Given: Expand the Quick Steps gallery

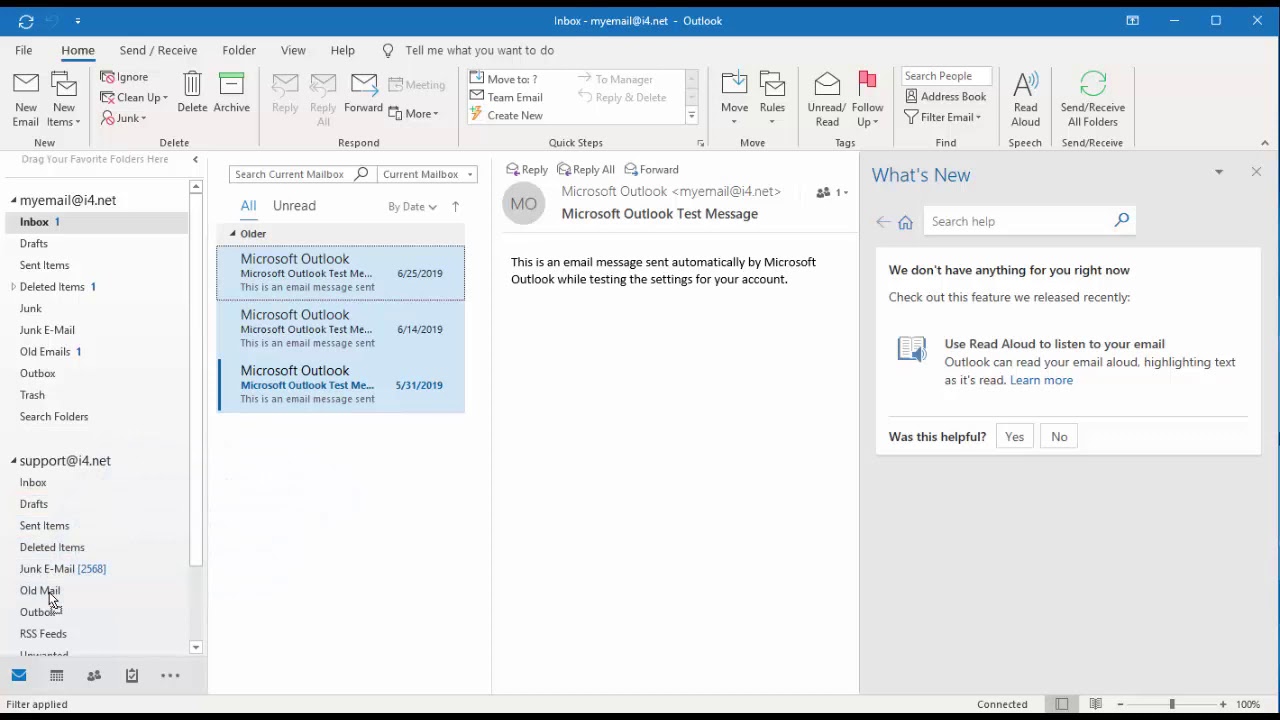Looking at the screenshot, I should tap(691, 116).
